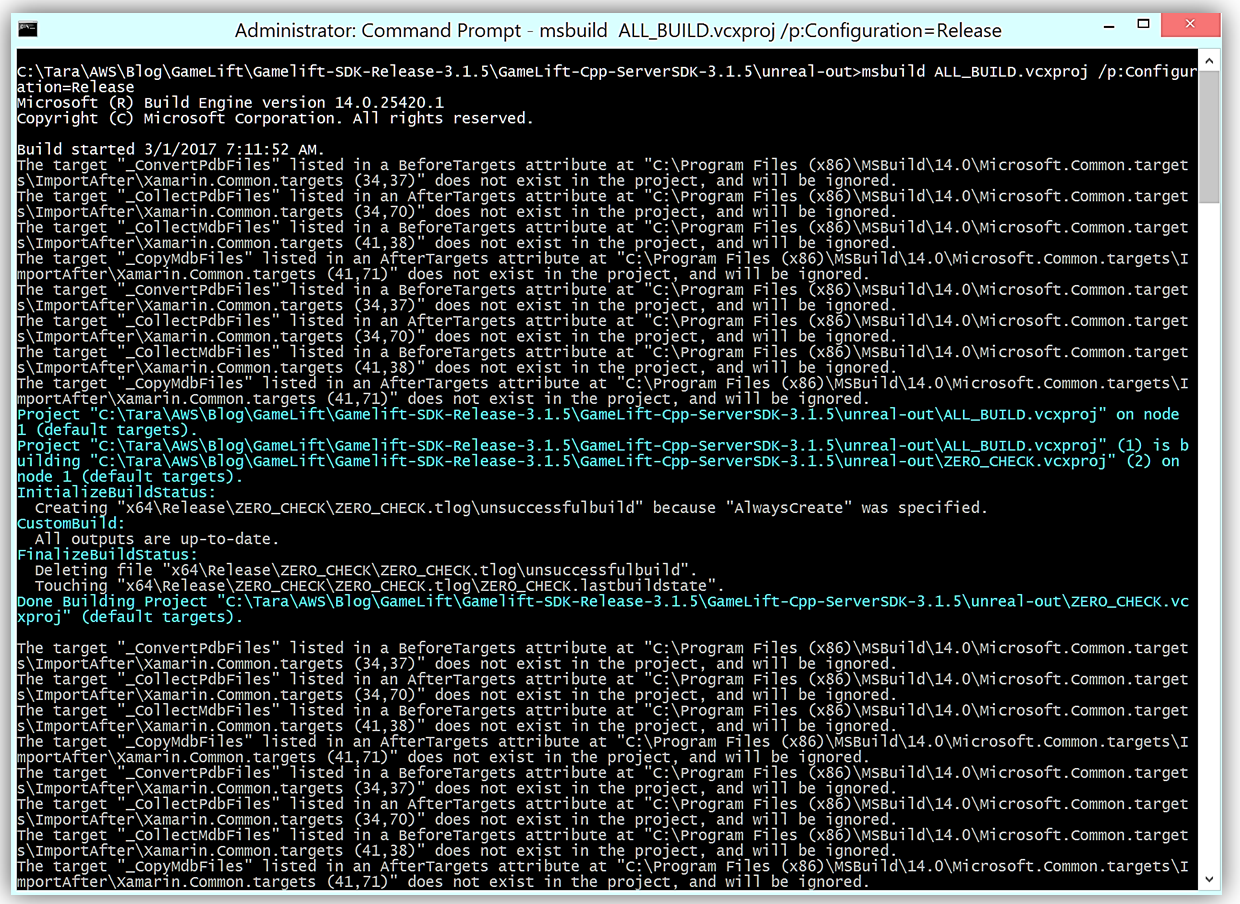Click the 'Done Building Project' line
Image resolution: width=1240 pixels, height=904 pixels.
[x=603, y=601]
